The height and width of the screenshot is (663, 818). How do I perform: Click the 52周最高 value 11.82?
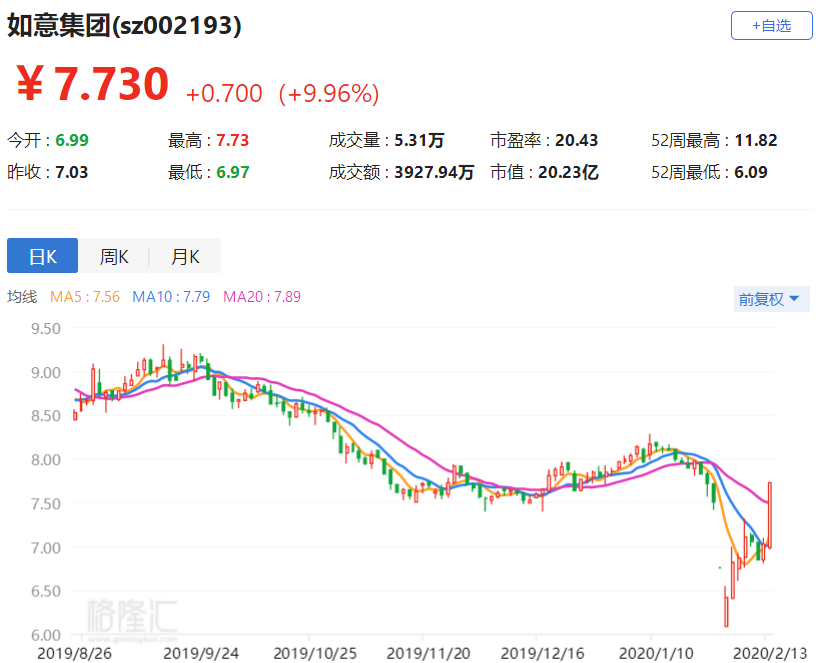[755, 141]
